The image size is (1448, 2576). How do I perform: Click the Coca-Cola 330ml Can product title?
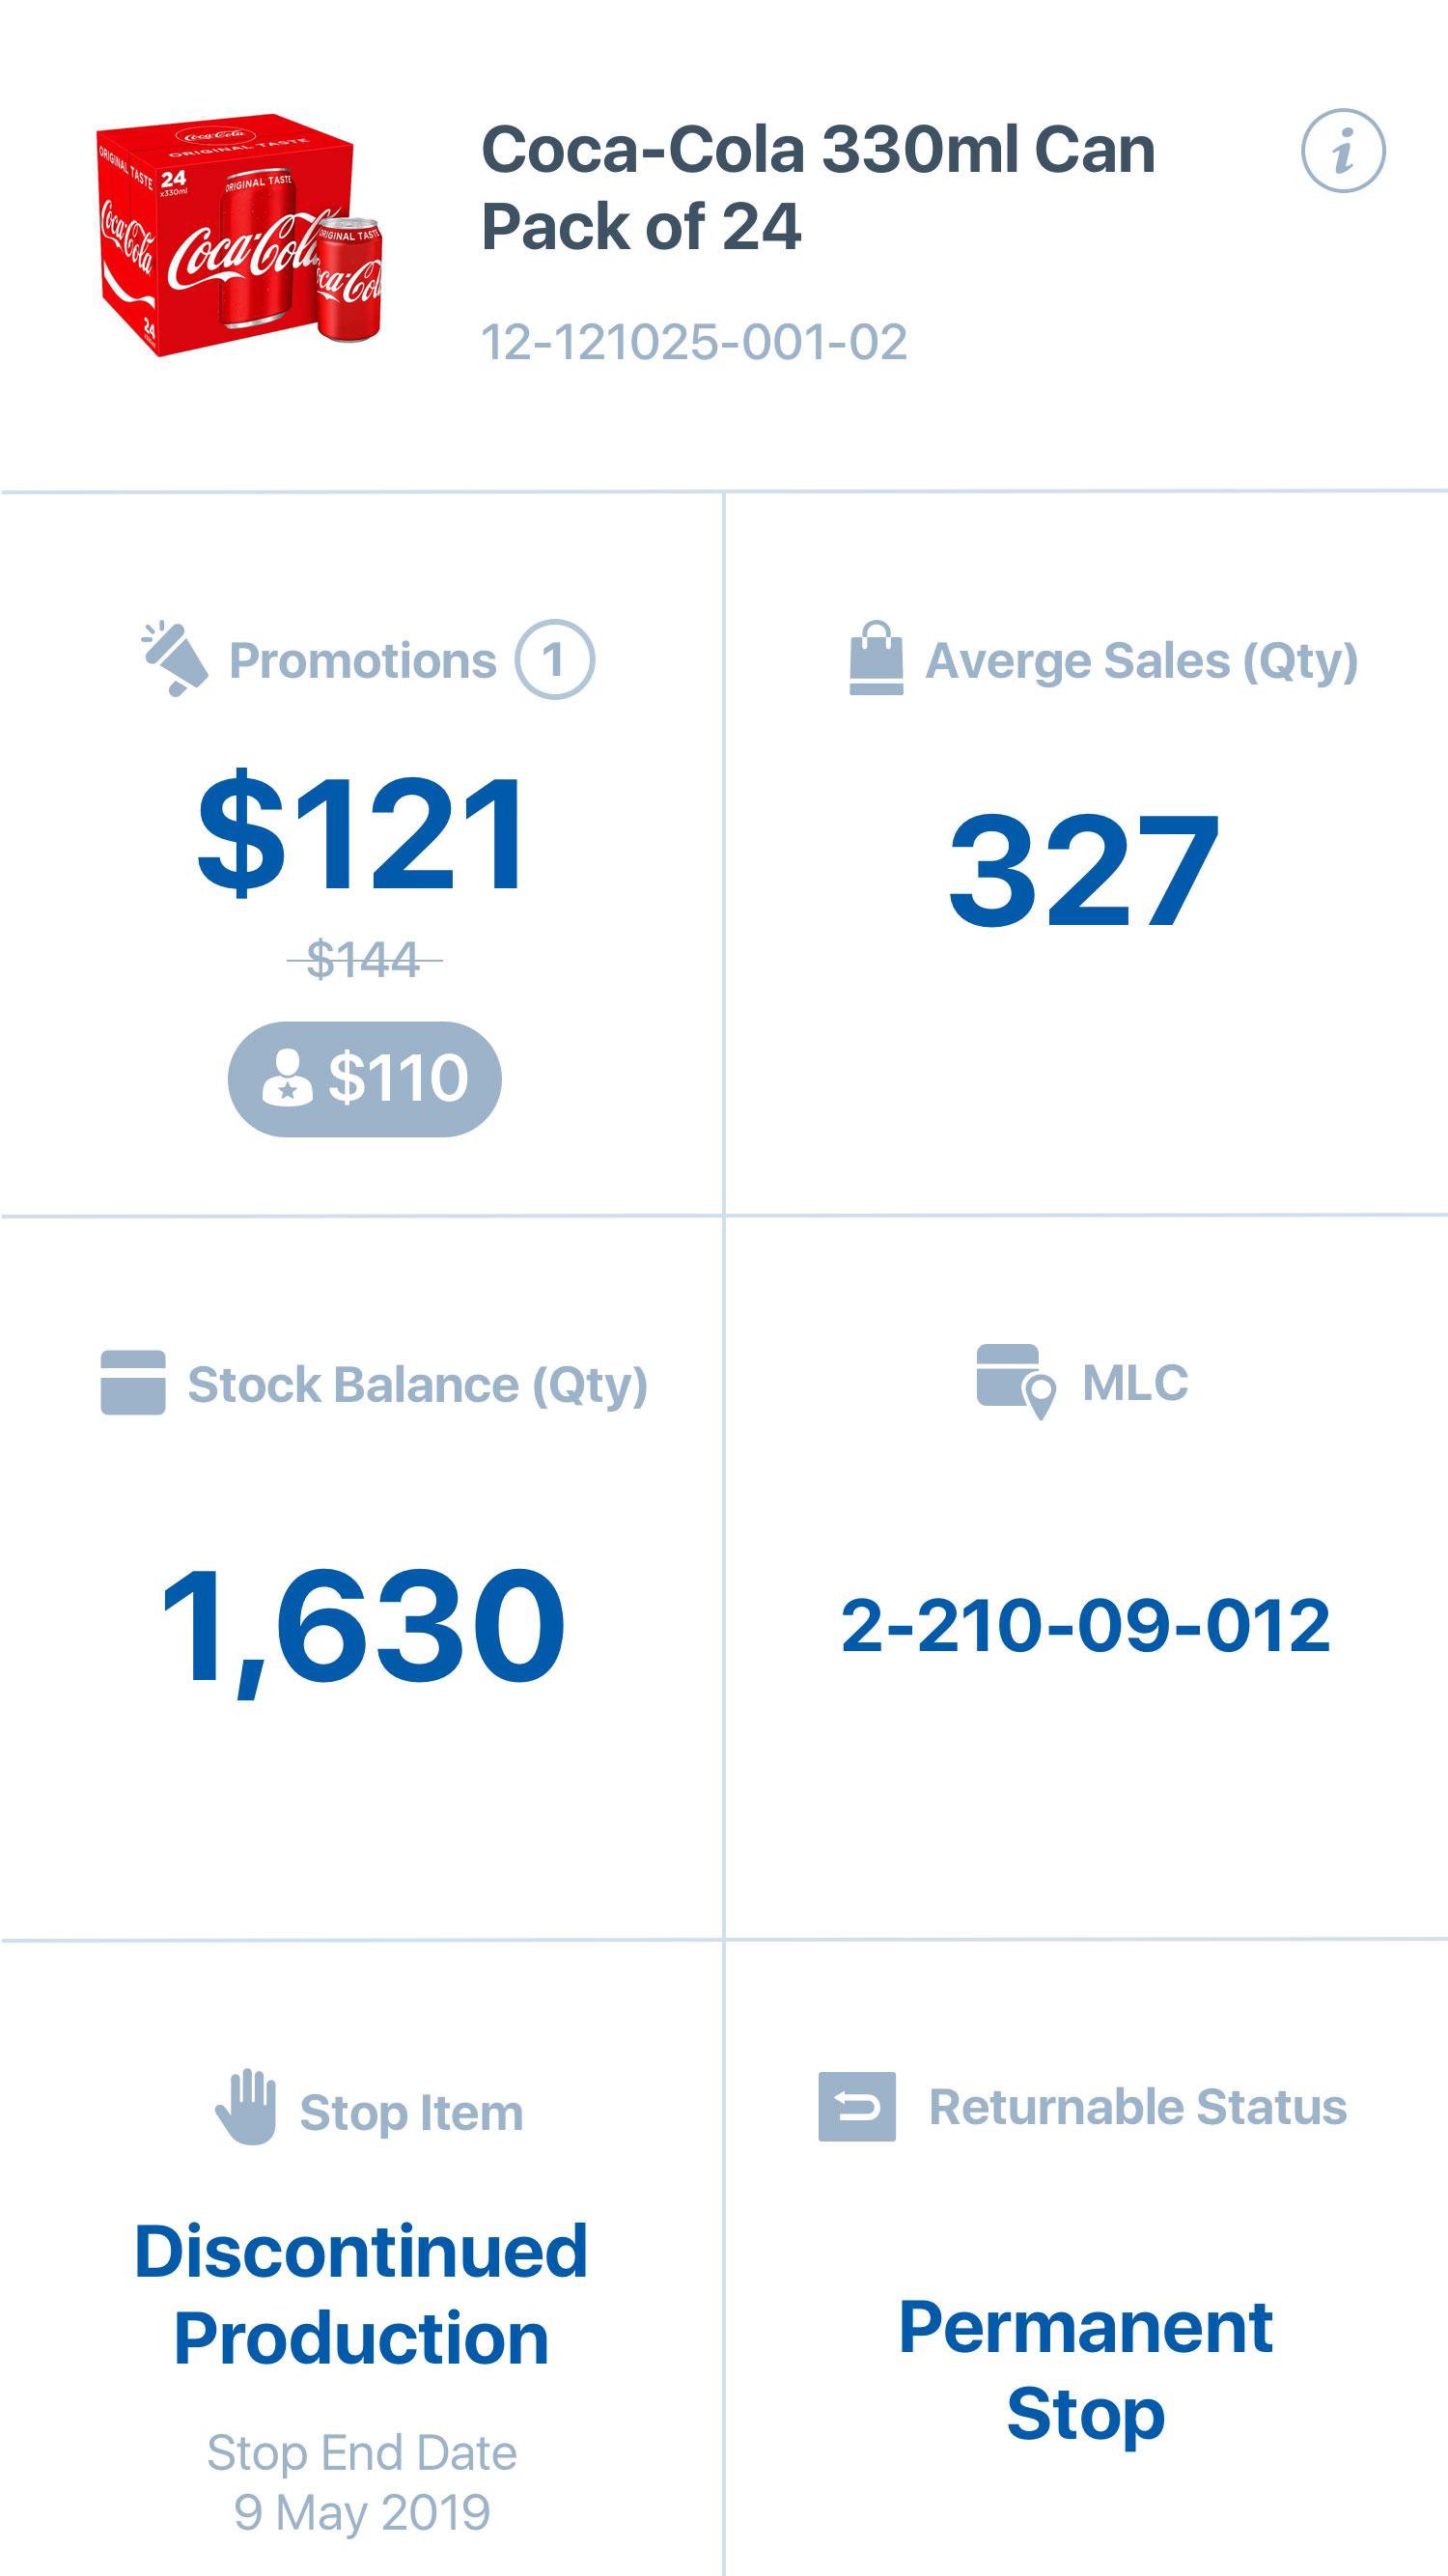coord(818,188)
